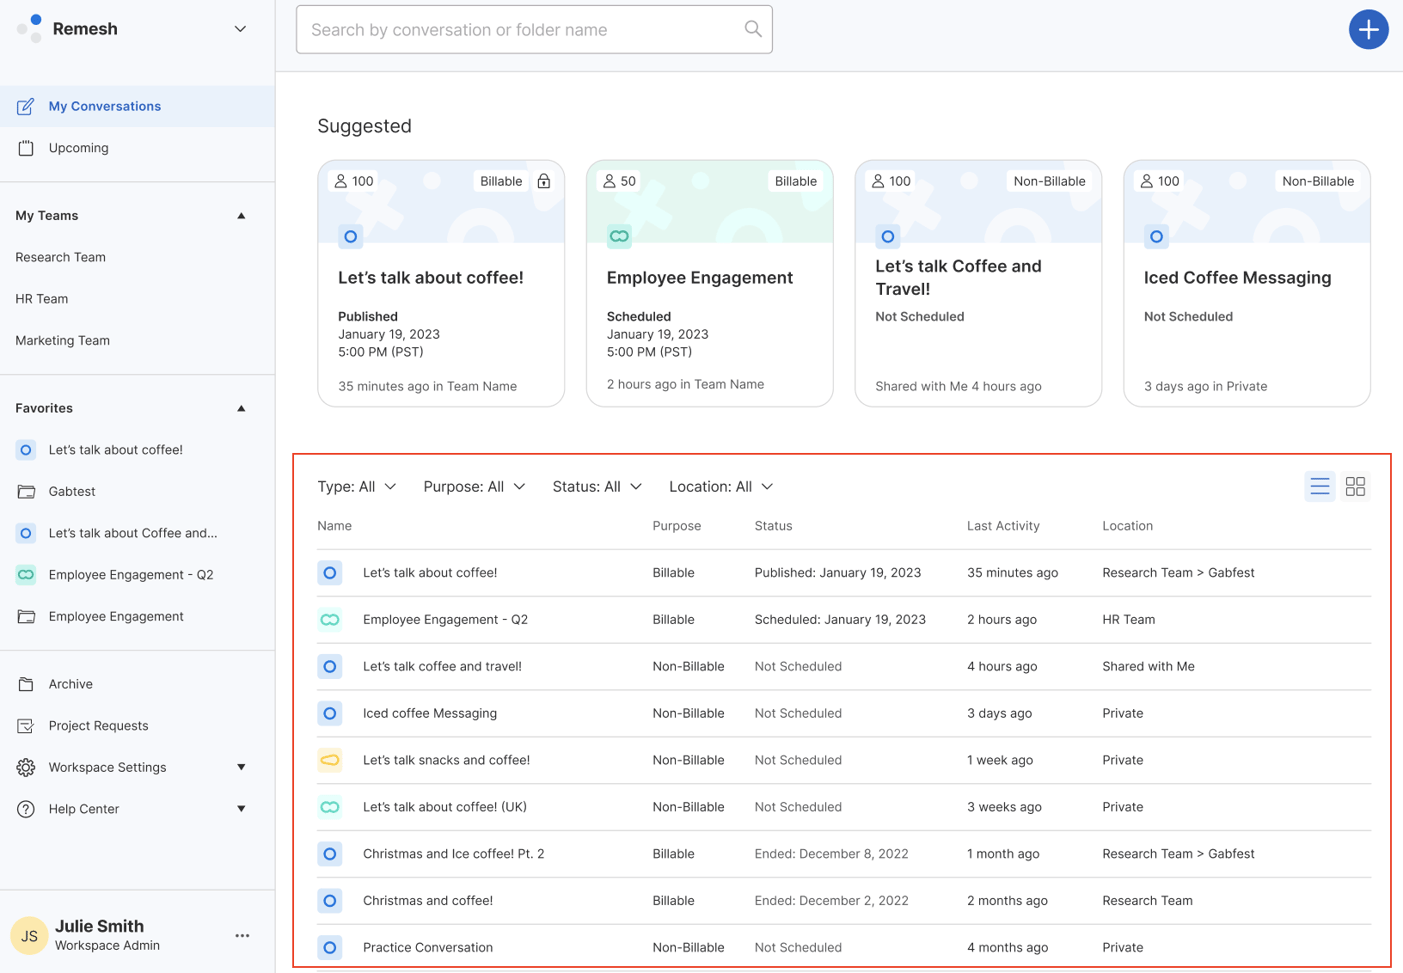Click the Project Requests icon
This screenshot has width=1403, height=973.
pos(26,726)
